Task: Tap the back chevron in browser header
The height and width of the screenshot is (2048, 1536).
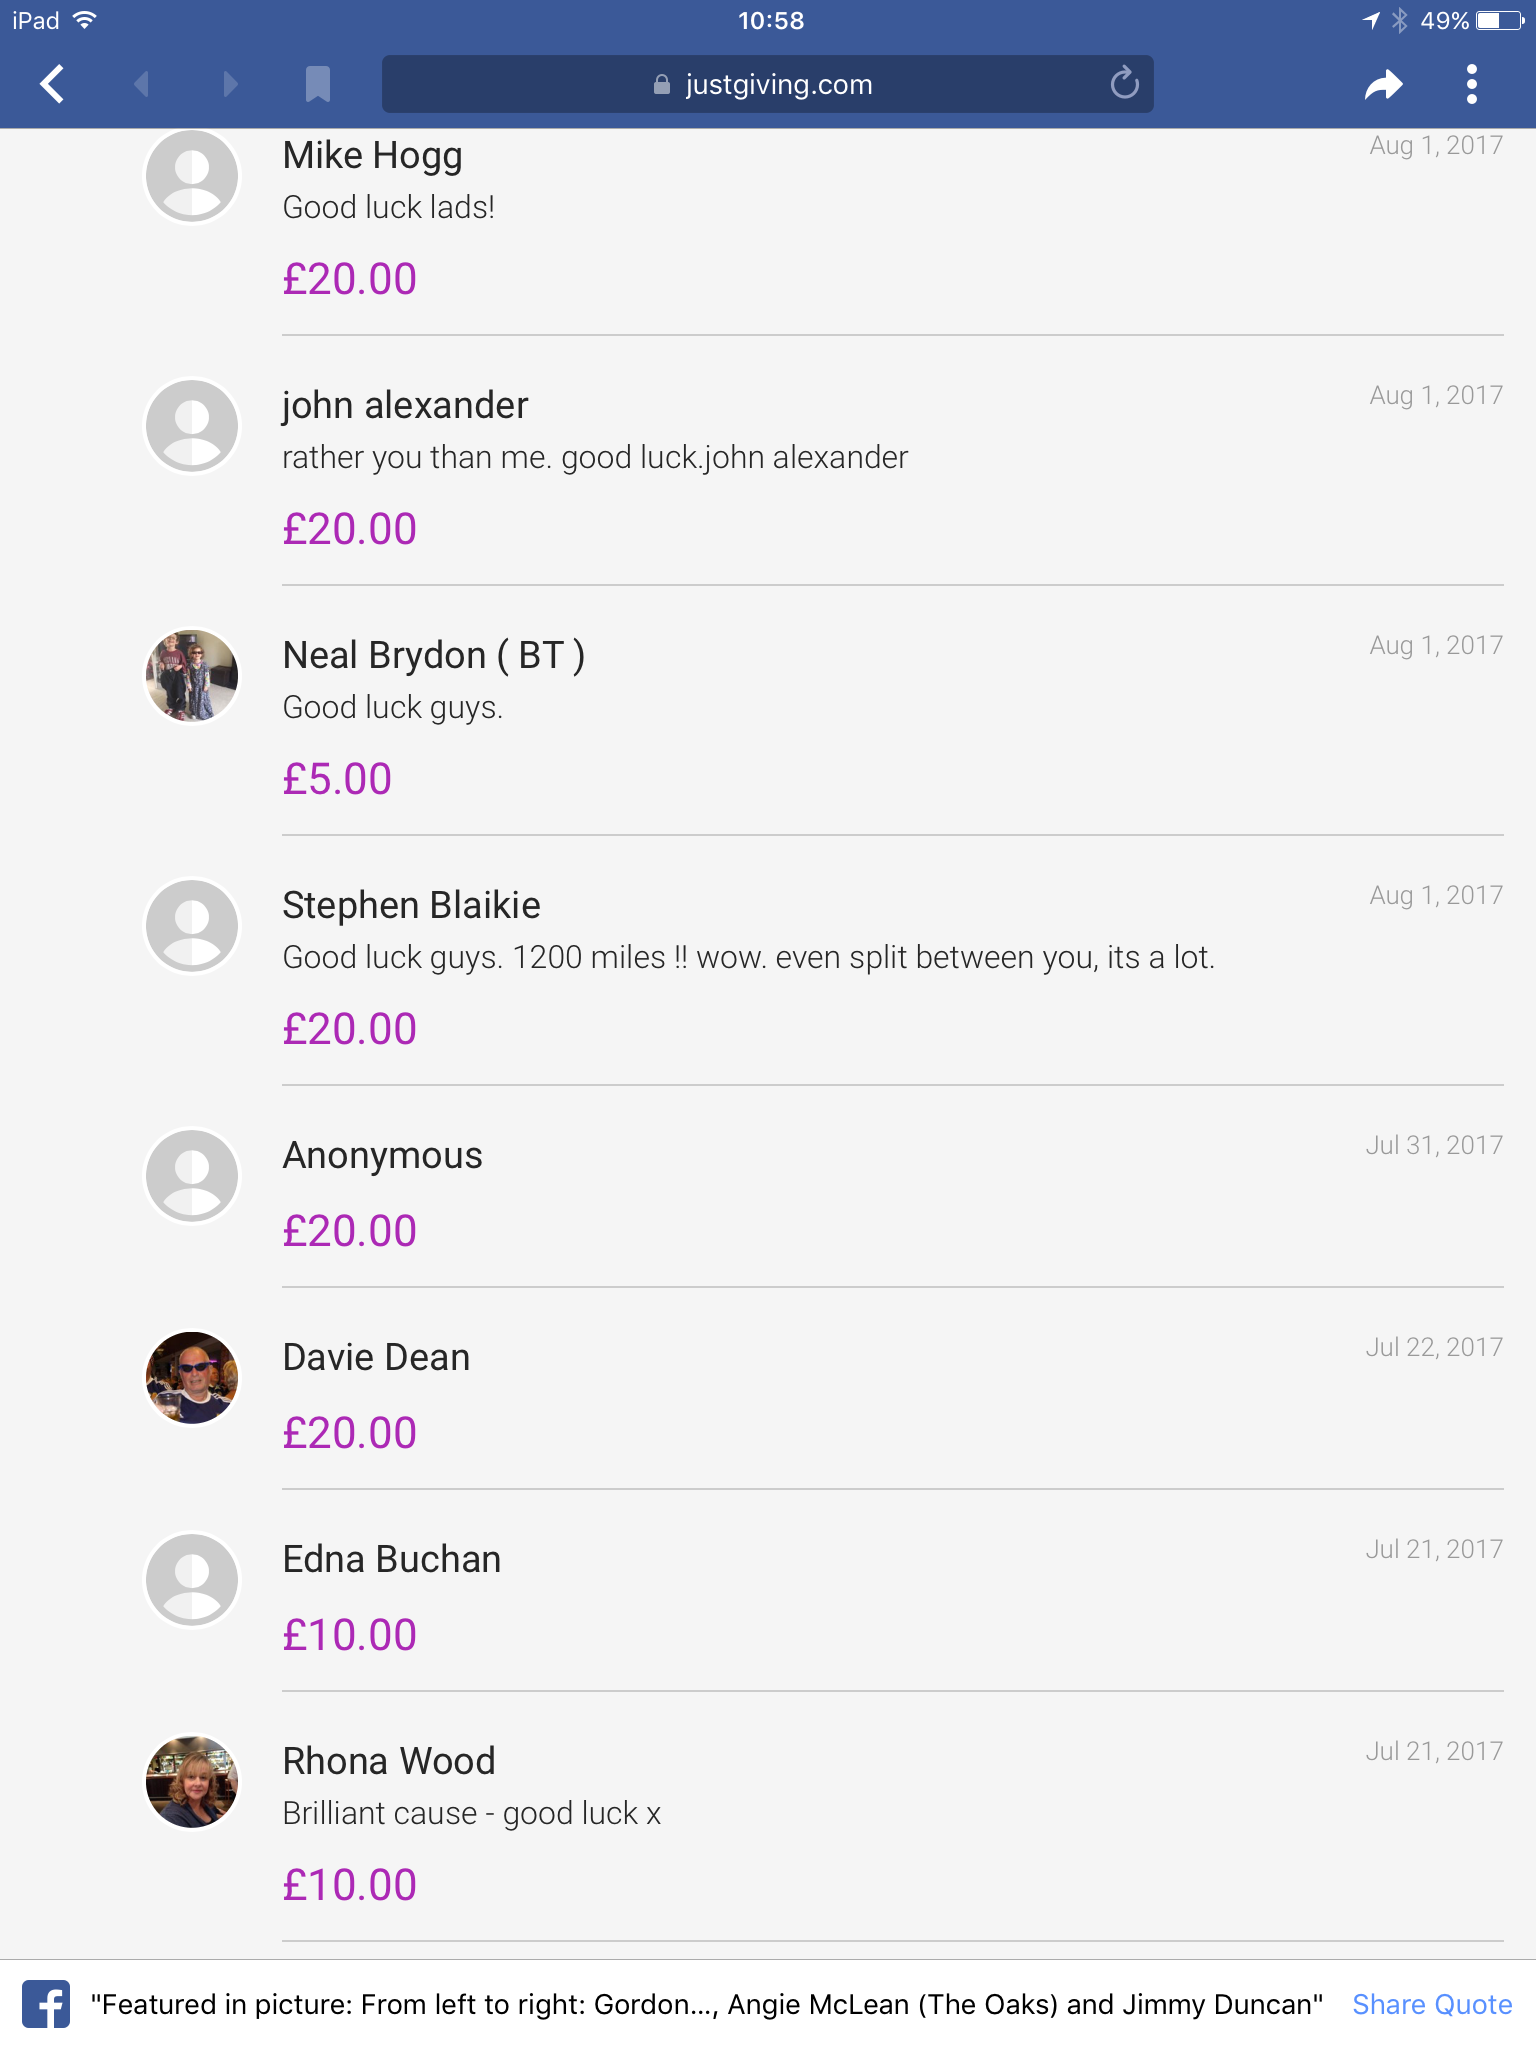Action: 53,84
